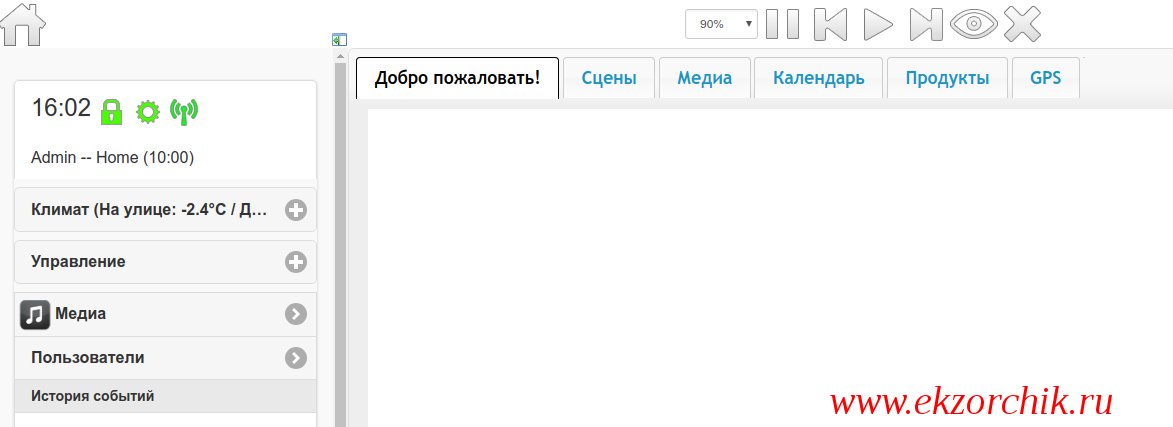Screen dimensions: 1173x427
Task: Expand the Управление section
Action: coord(295,262)
